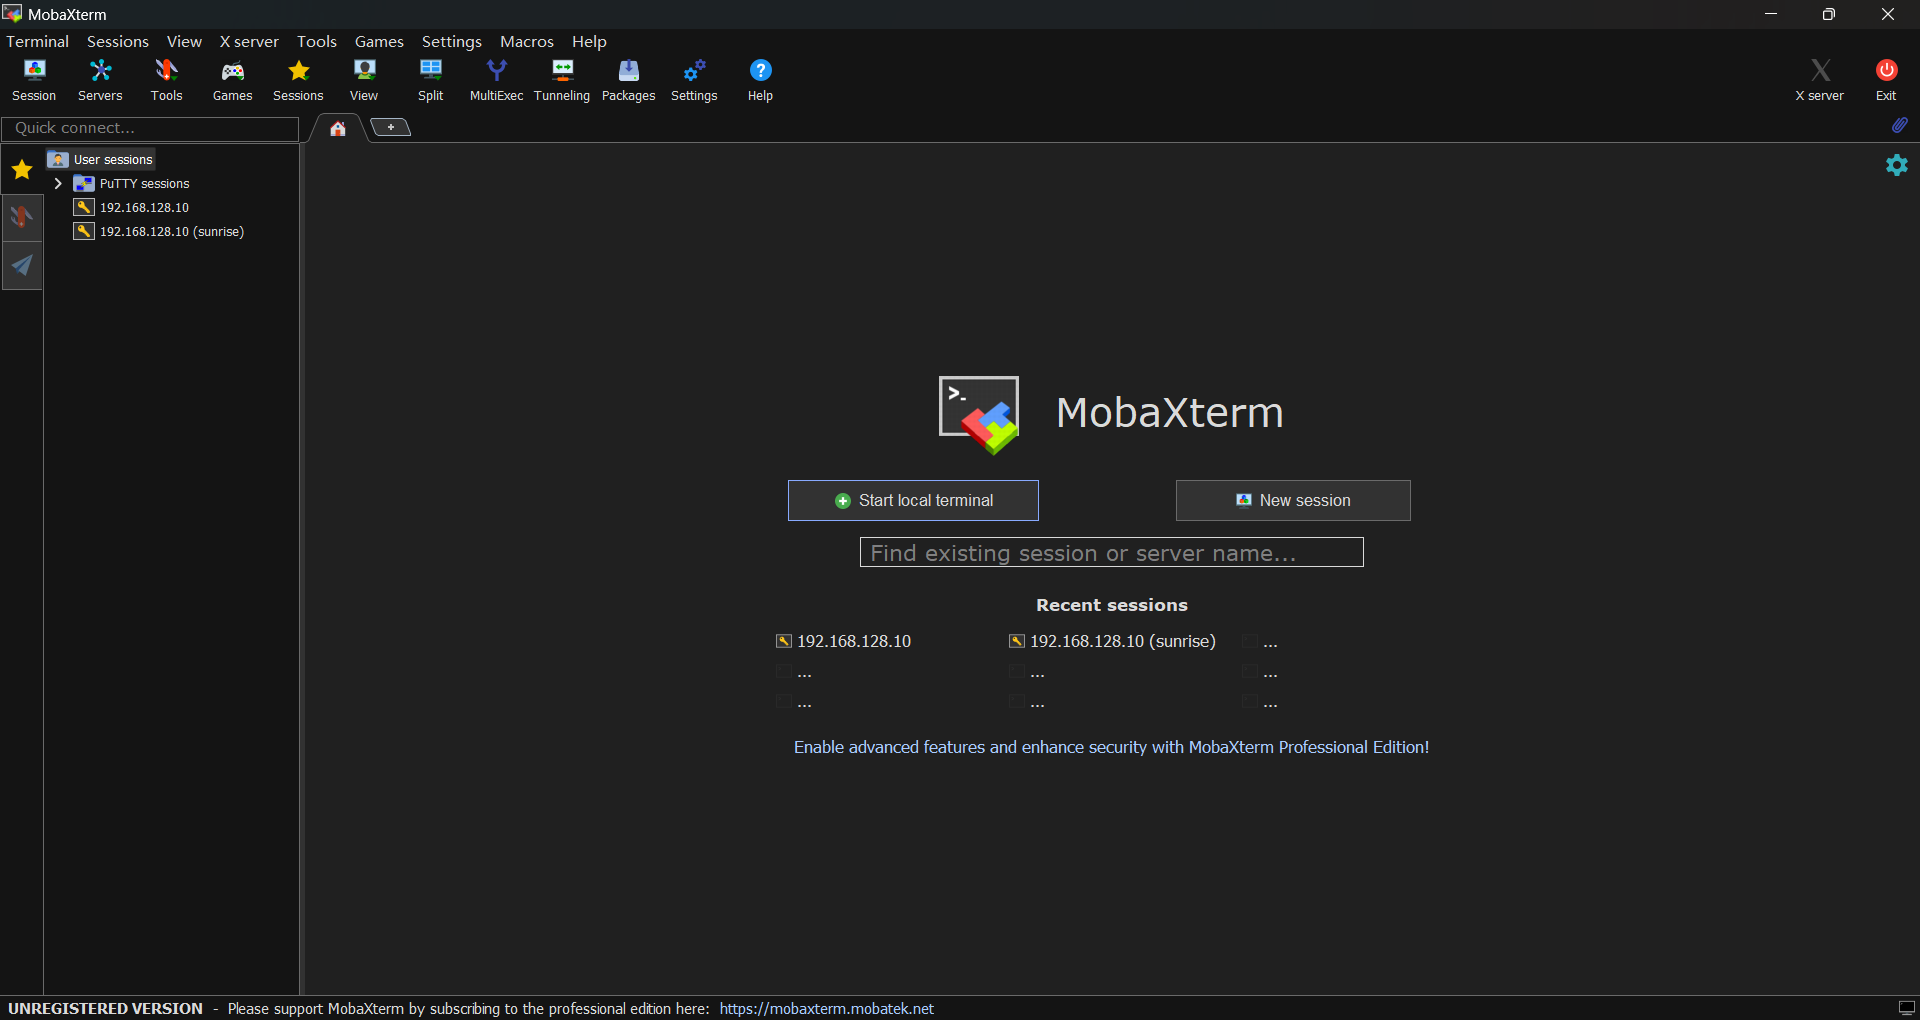Click the MultiExec toolbar icon

point(496,80)
